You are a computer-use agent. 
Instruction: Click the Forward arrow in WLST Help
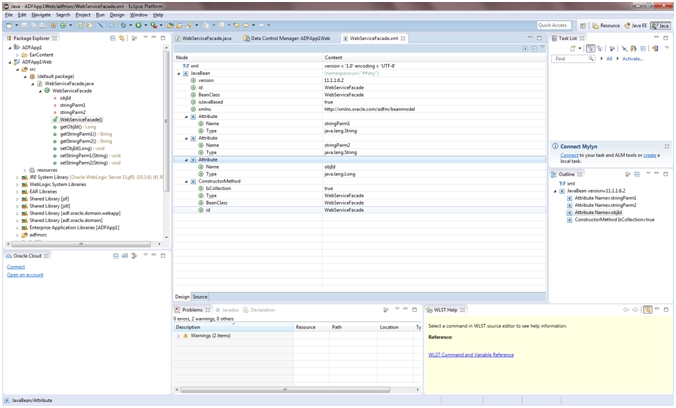point(635,310)
